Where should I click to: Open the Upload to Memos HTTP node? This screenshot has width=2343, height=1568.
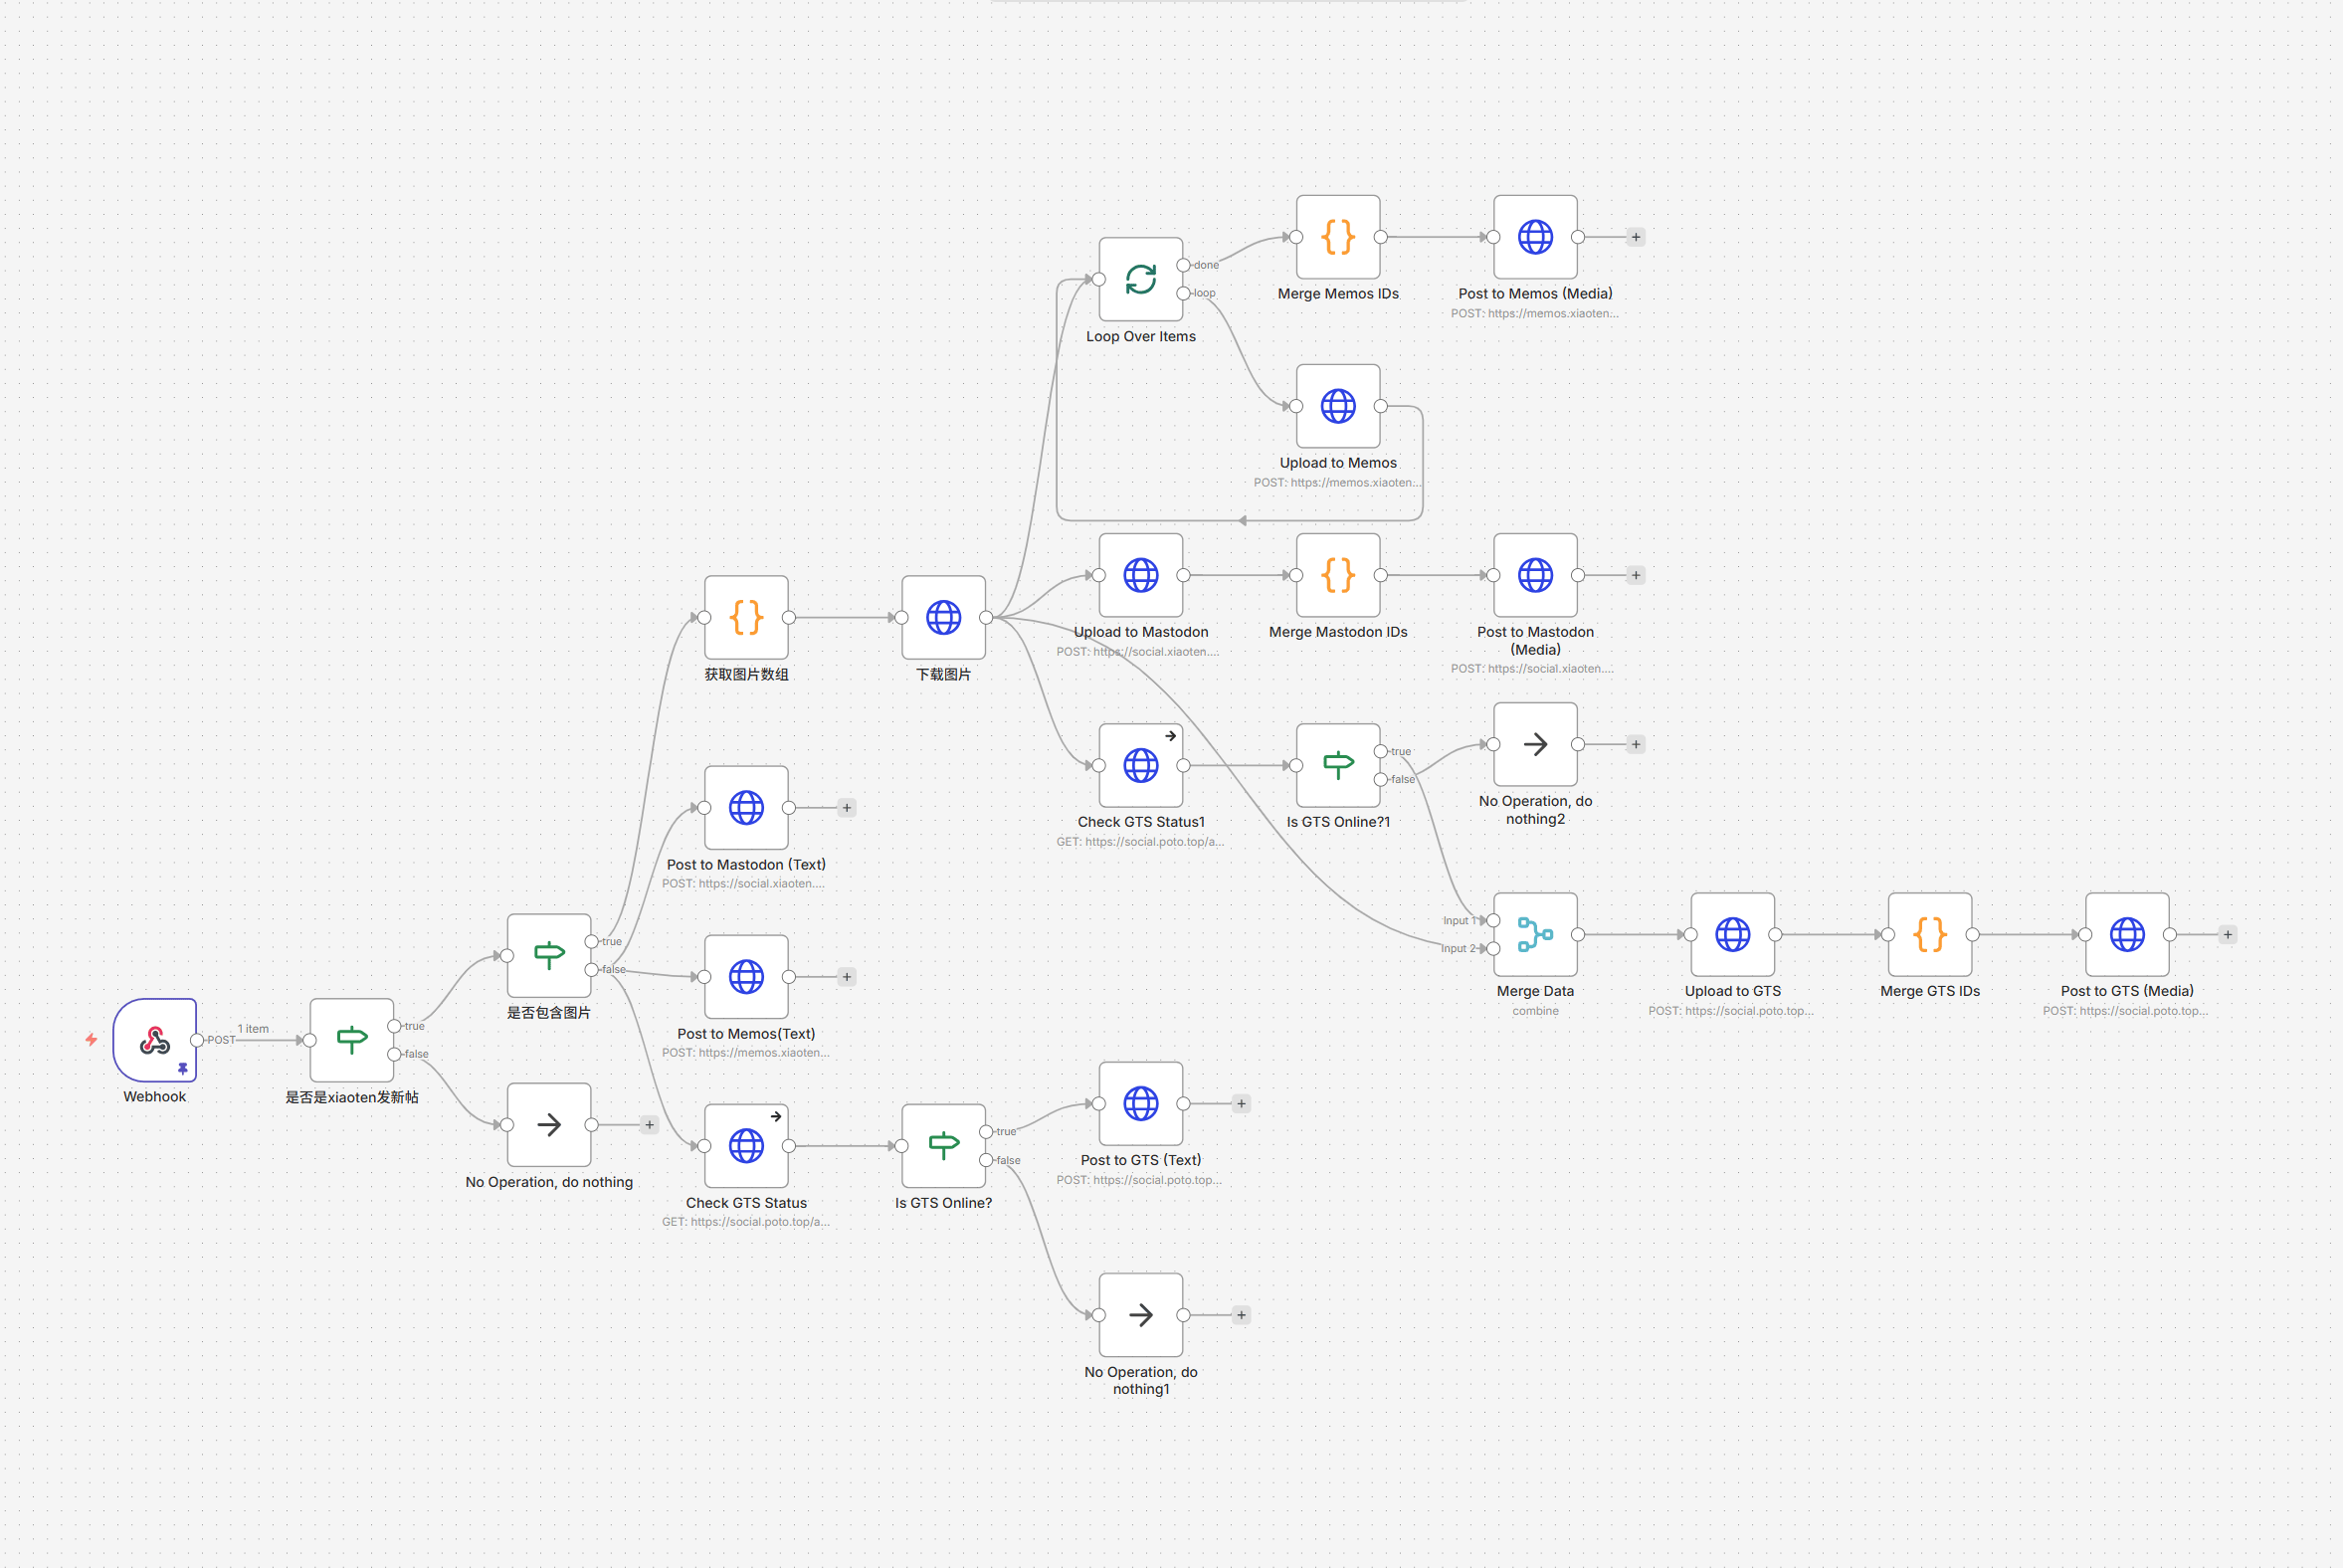click(x=1337, y=406)
